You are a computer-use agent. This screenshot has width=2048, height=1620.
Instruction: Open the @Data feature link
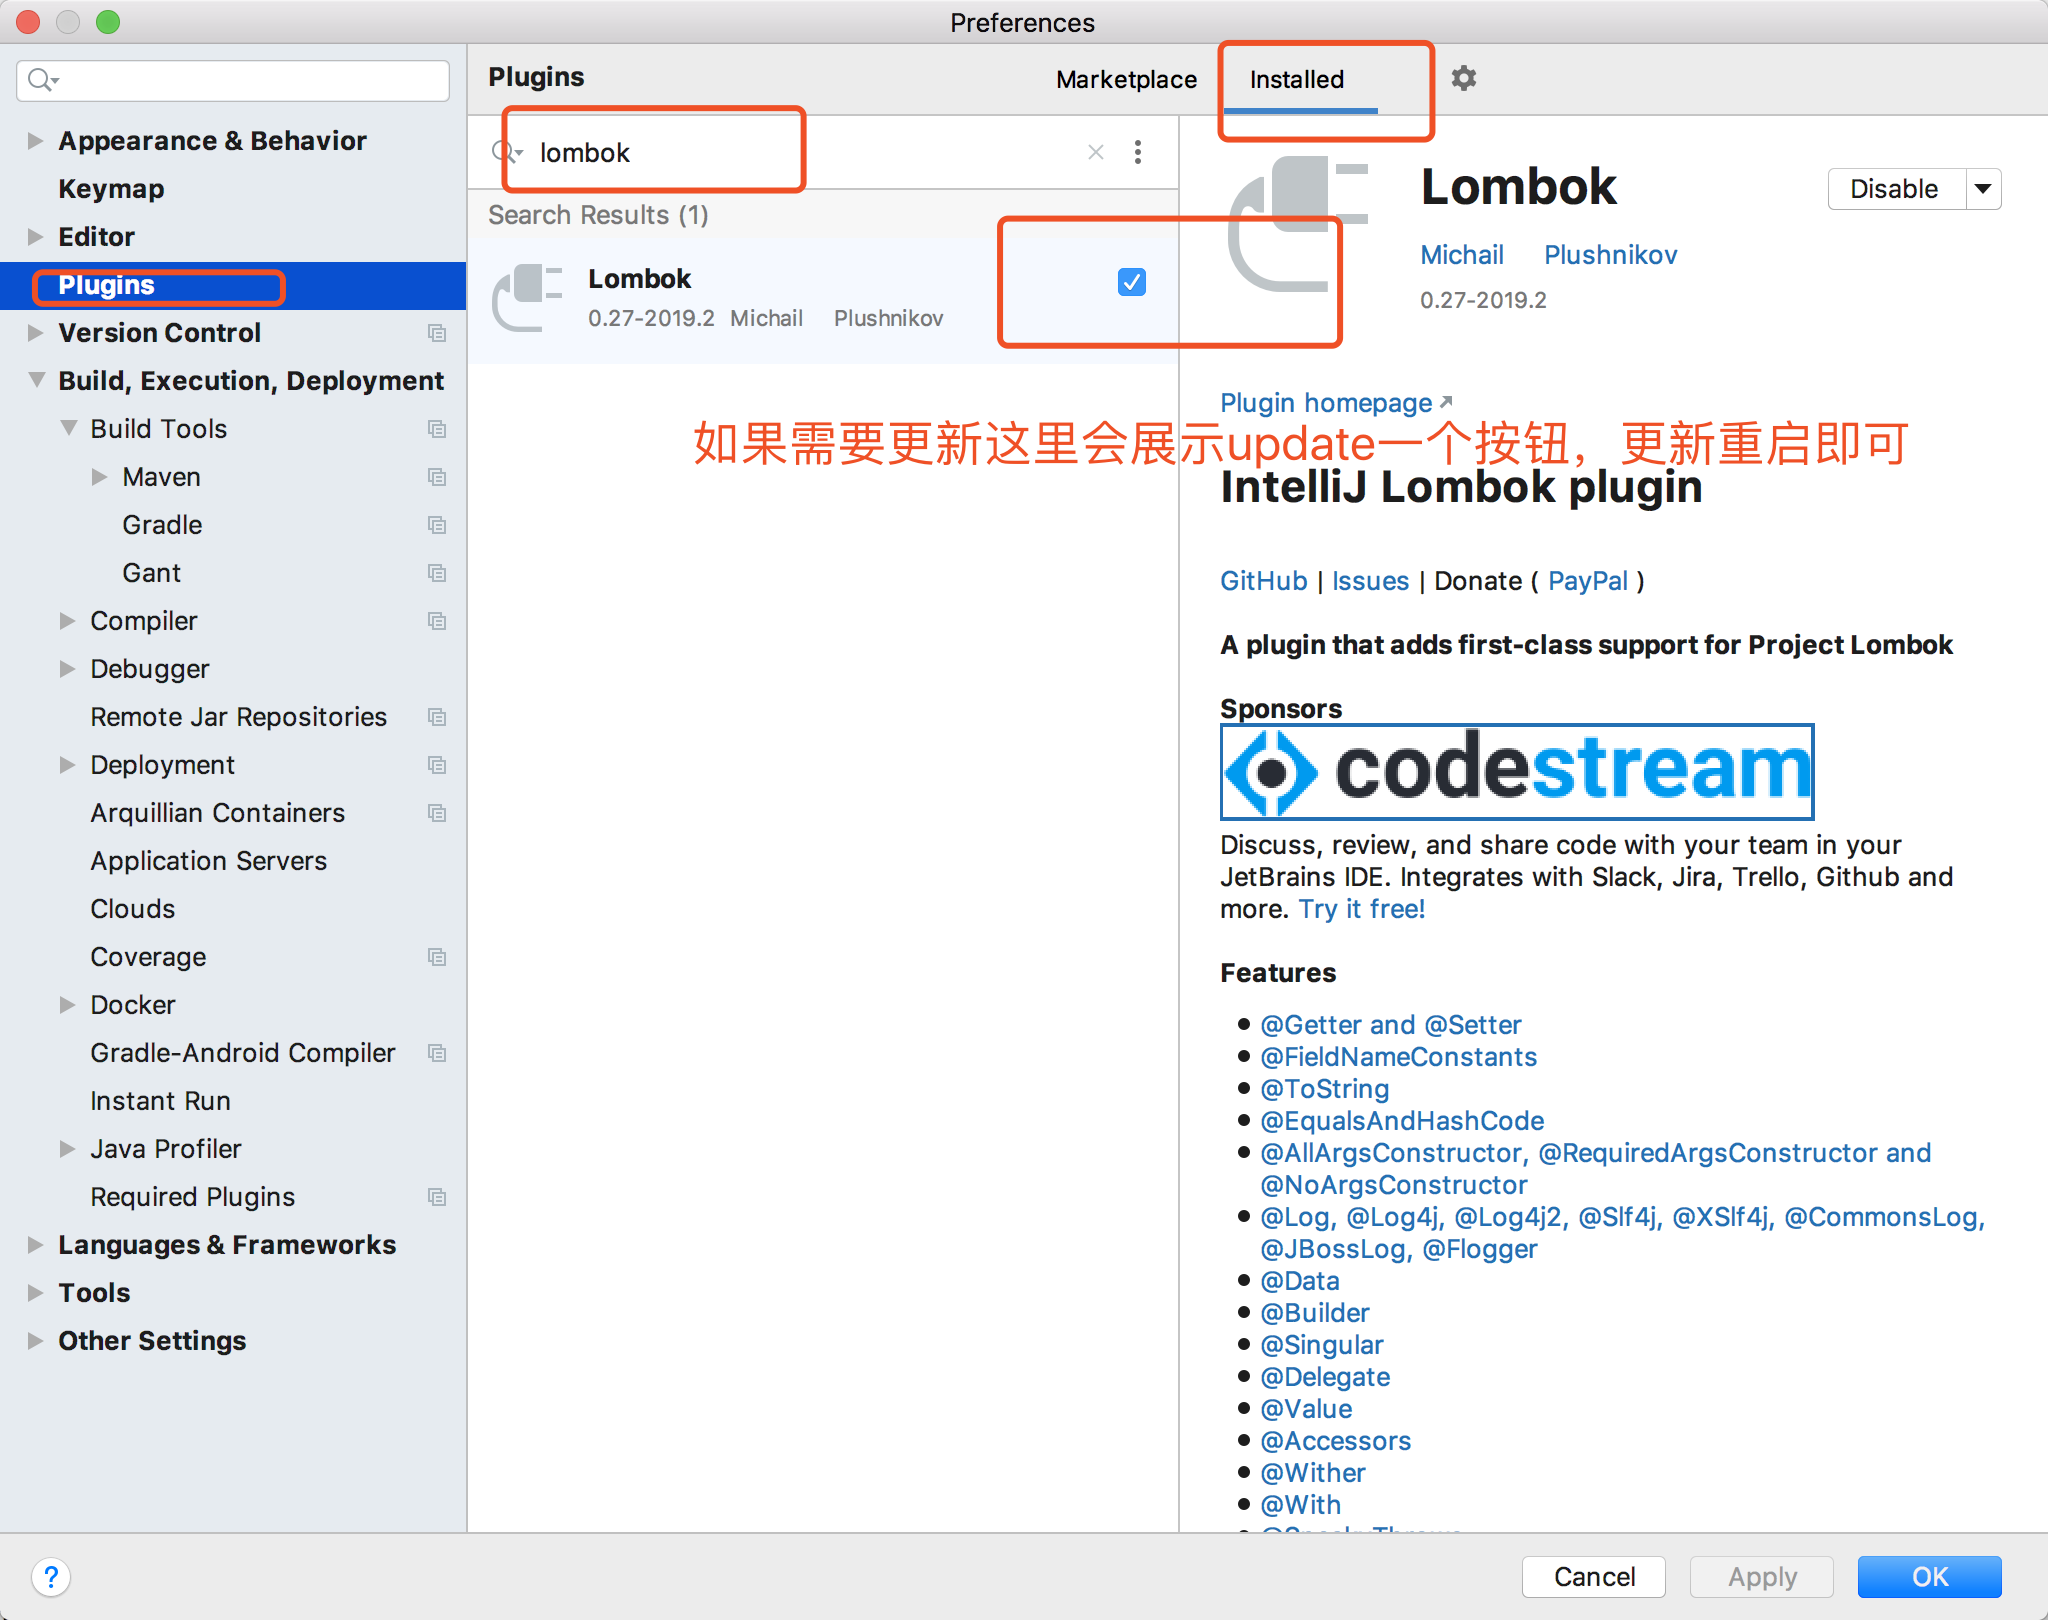(x=1300, y=1281)
